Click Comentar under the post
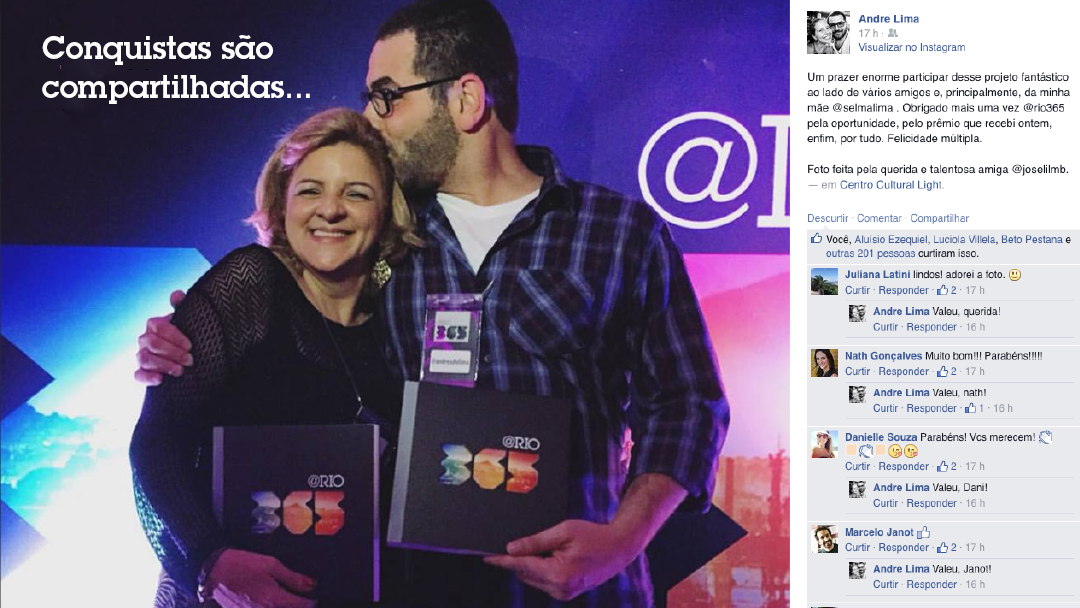This screenshot has height=608, width=1080. click(x=879, y=218)
